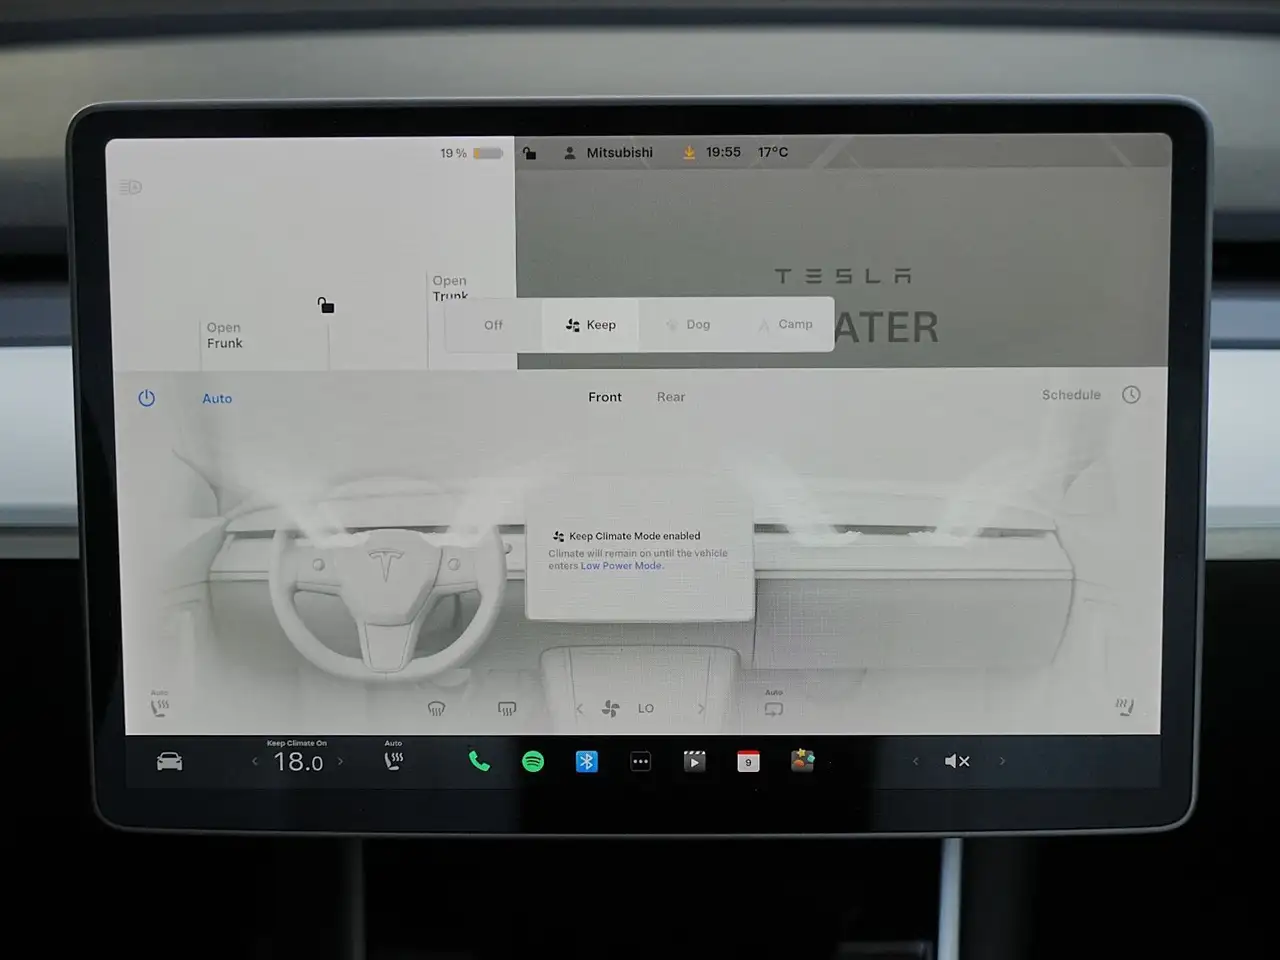Toggle the air recirculation icon
The height and width of the screenshot is (960, 1280).
[x=774, y=709]
